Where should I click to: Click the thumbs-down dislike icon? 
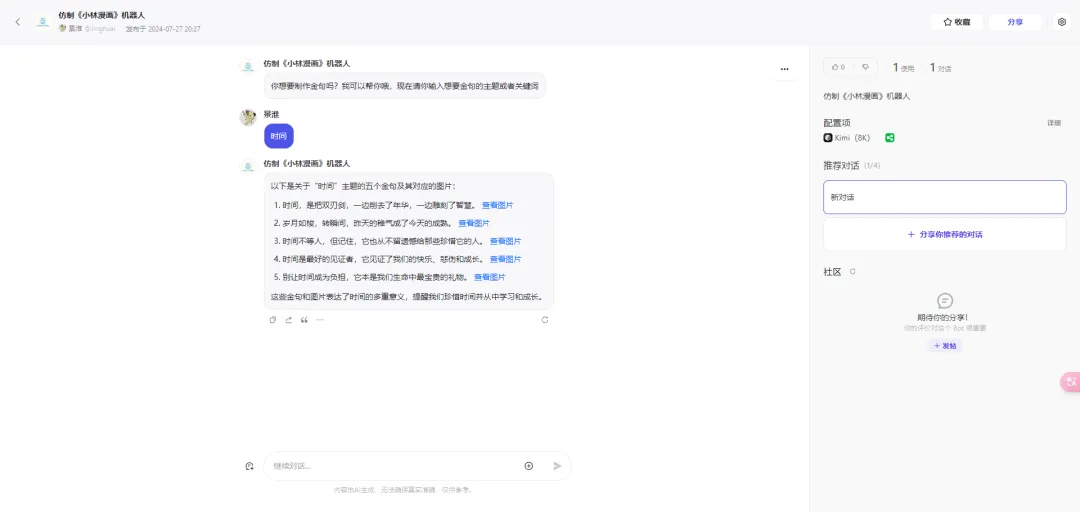pos(866,68)
